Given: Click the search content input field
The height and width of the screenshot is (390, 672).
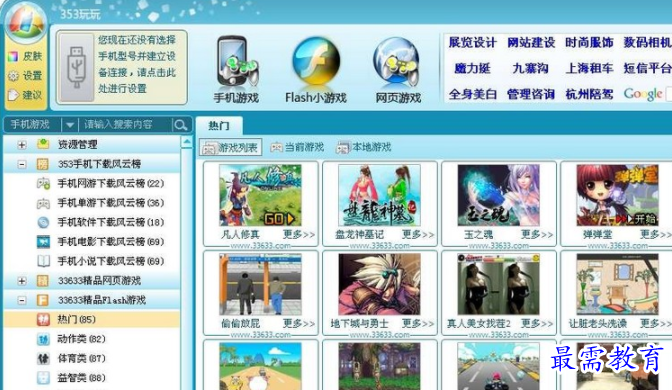Looking at the screenshot, I should tap(126, 125).
